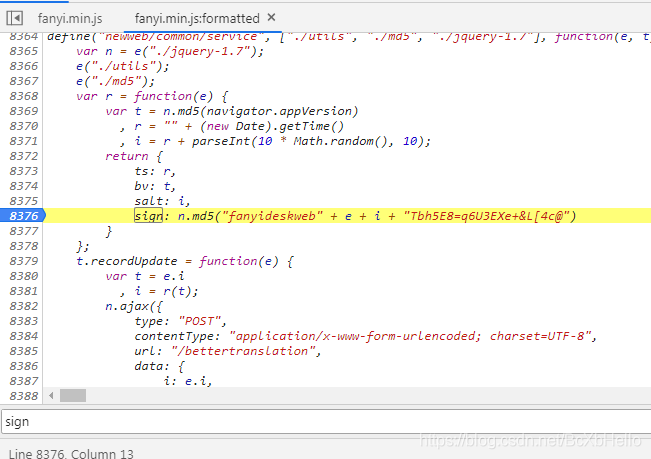Screen dimensions: 651x459
Task: Click the ts: r, property line
Action: [x=155, y=171]
